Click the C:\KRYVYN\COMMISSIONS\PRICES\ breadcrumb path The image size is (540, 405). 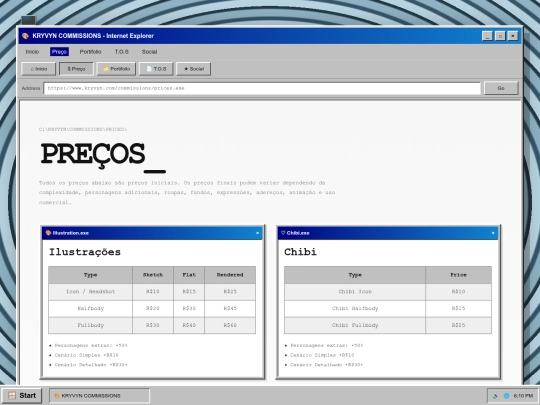coord(83,129)
